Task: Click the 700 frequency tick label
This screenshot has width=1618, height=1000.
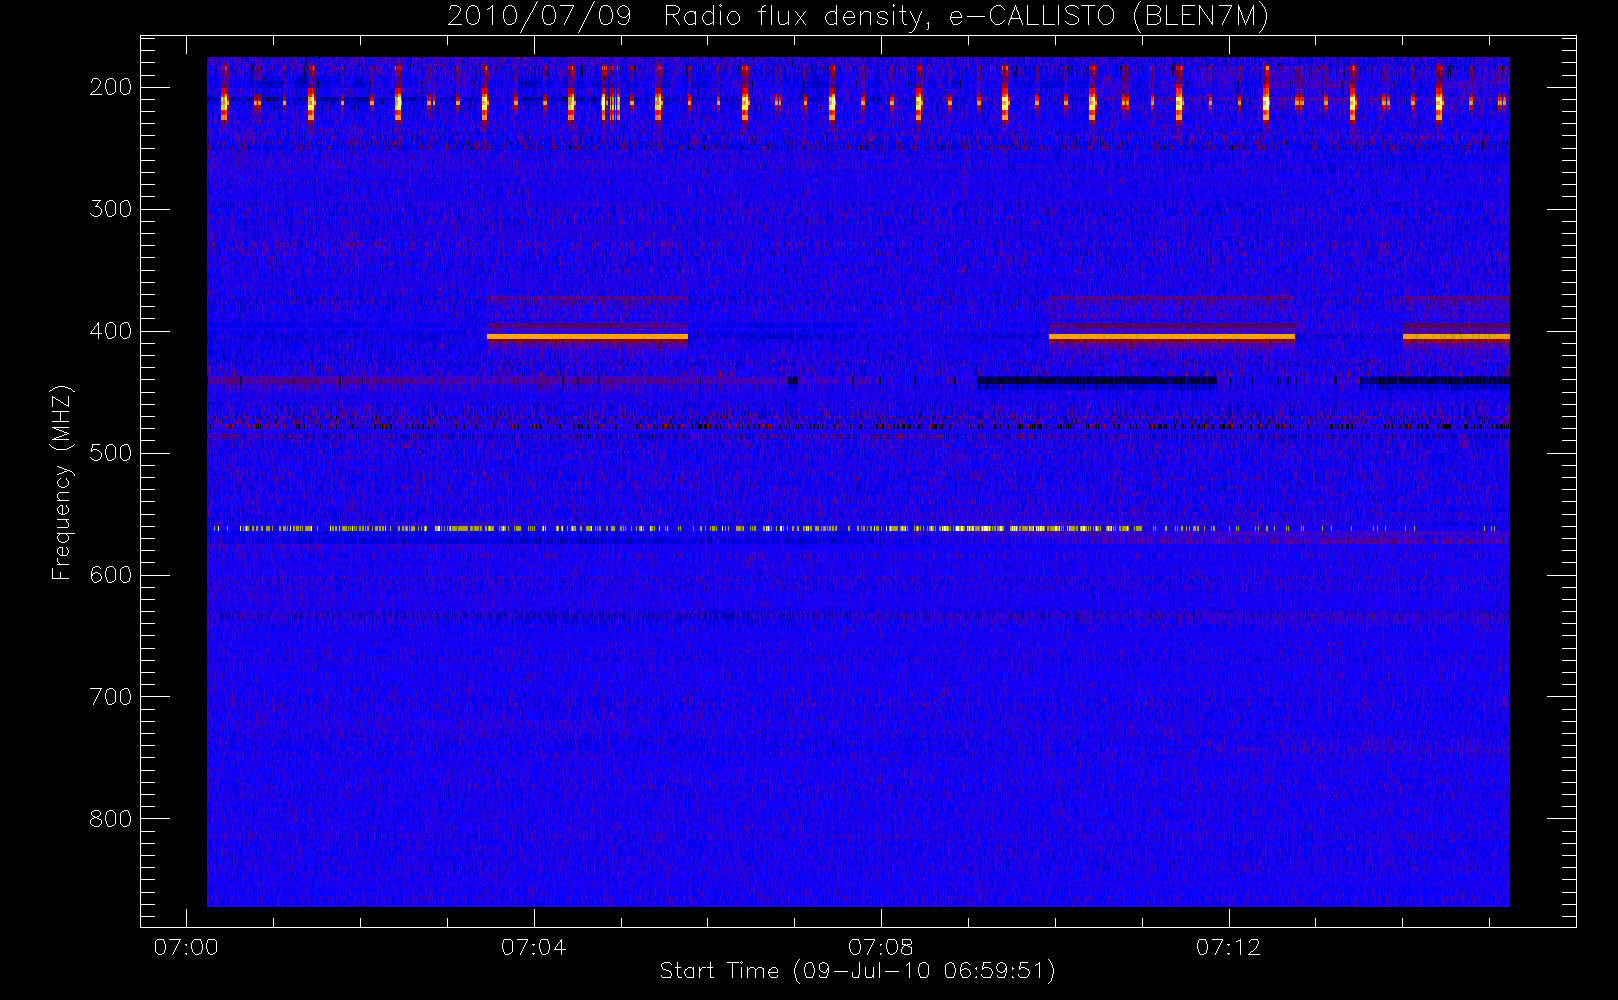Action: [x=111, y=697]
